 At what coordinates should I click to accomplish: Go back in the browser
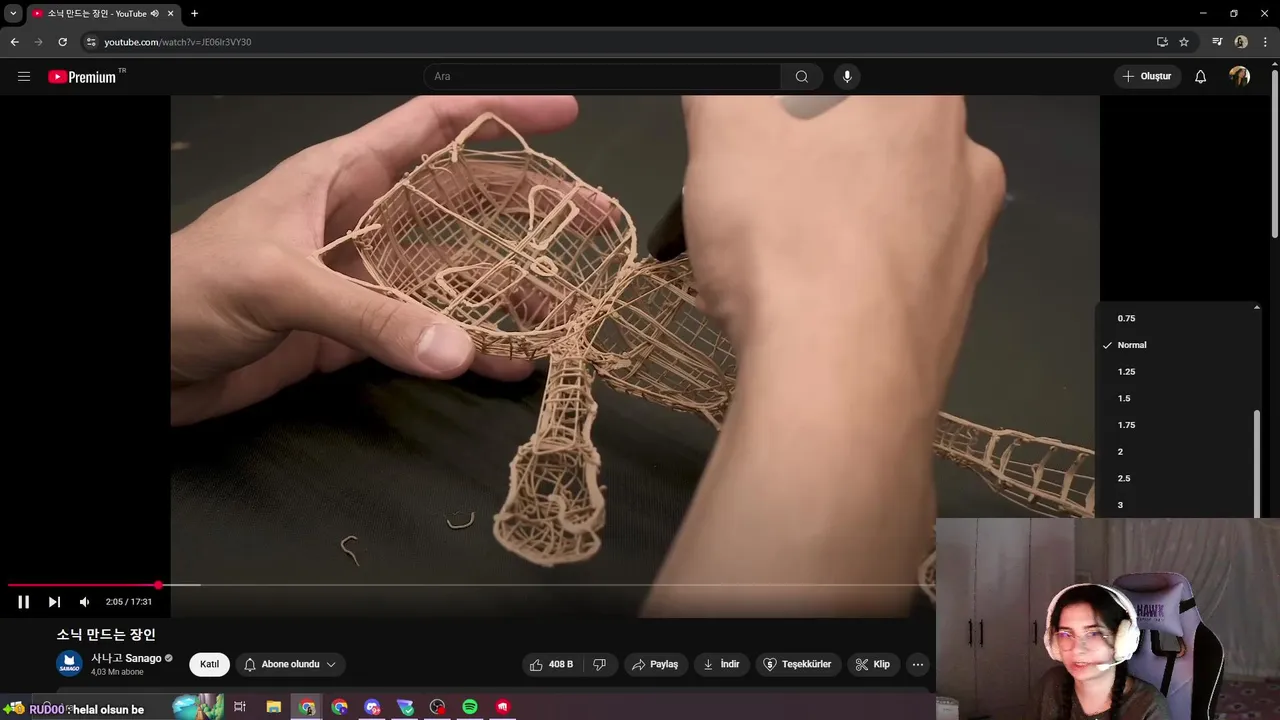tap(14, 42)
